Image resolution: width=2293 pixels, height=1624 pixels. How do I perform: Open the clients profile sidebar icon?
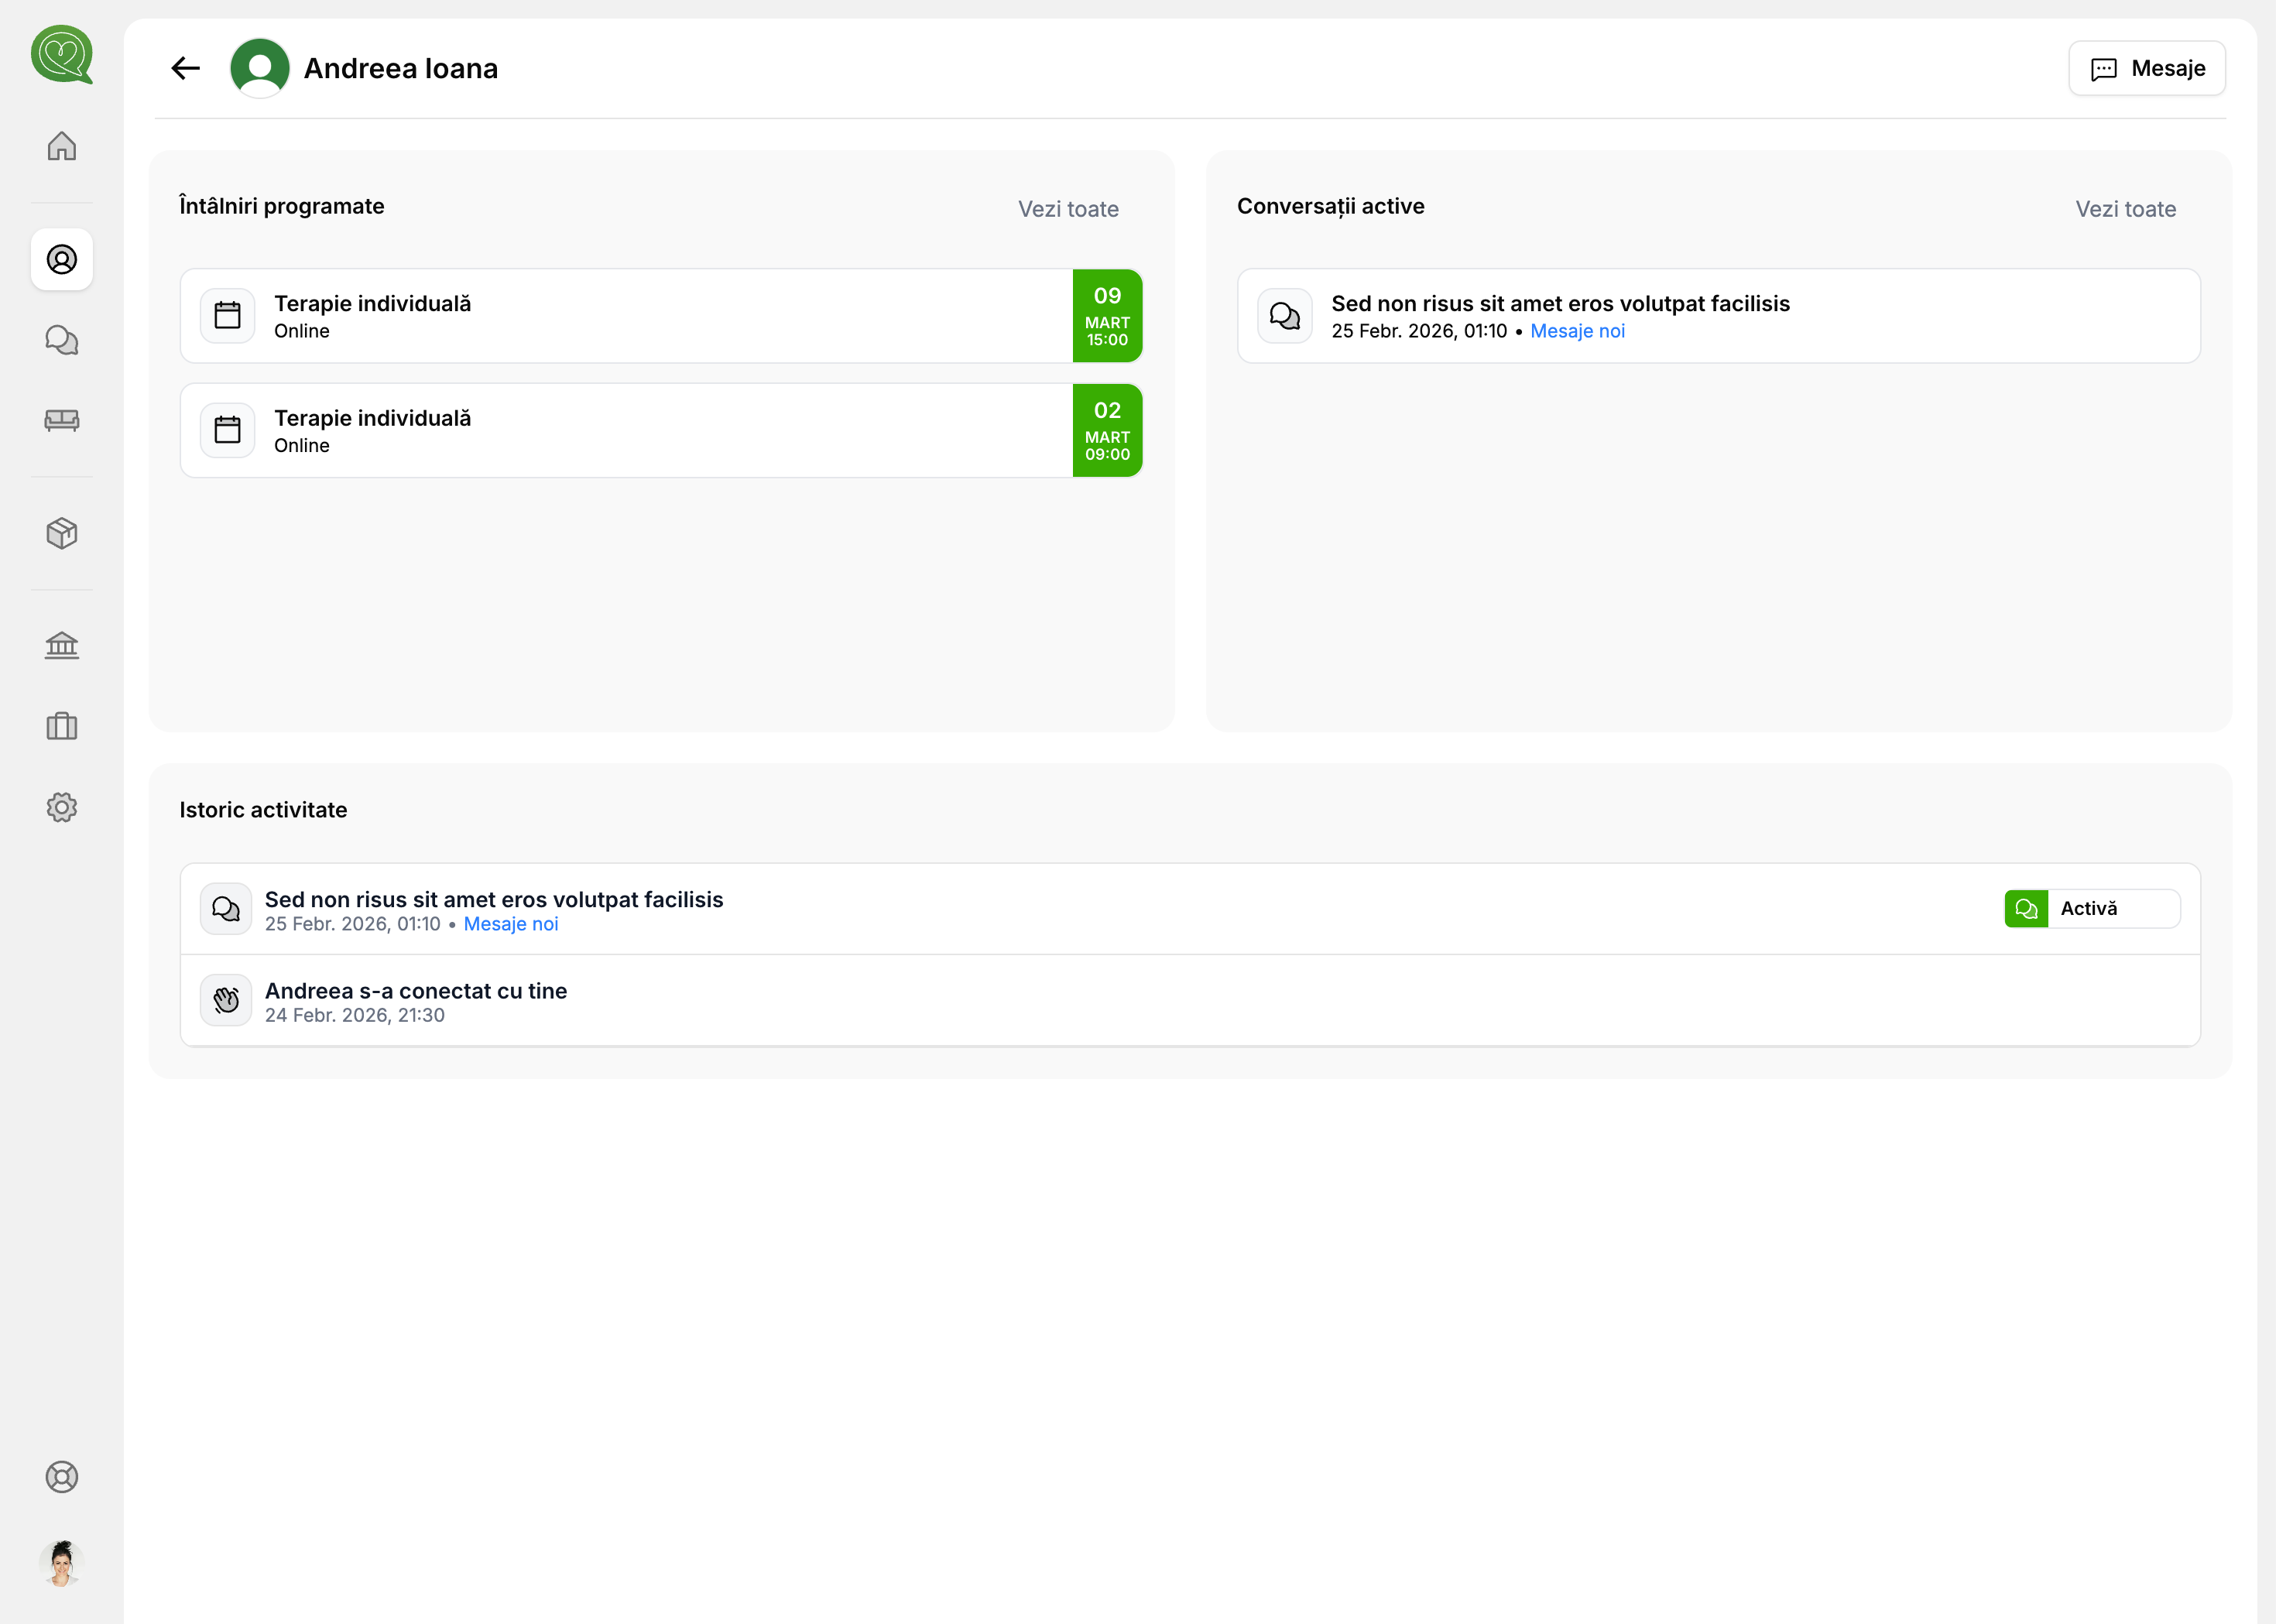(x=62, y=260)
